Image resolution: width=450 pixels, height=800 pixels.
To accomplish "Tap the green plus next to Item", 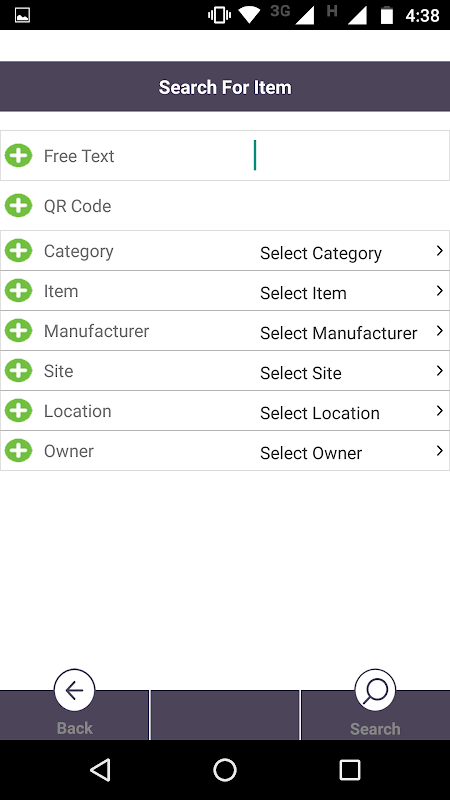I will click(18, 291).
